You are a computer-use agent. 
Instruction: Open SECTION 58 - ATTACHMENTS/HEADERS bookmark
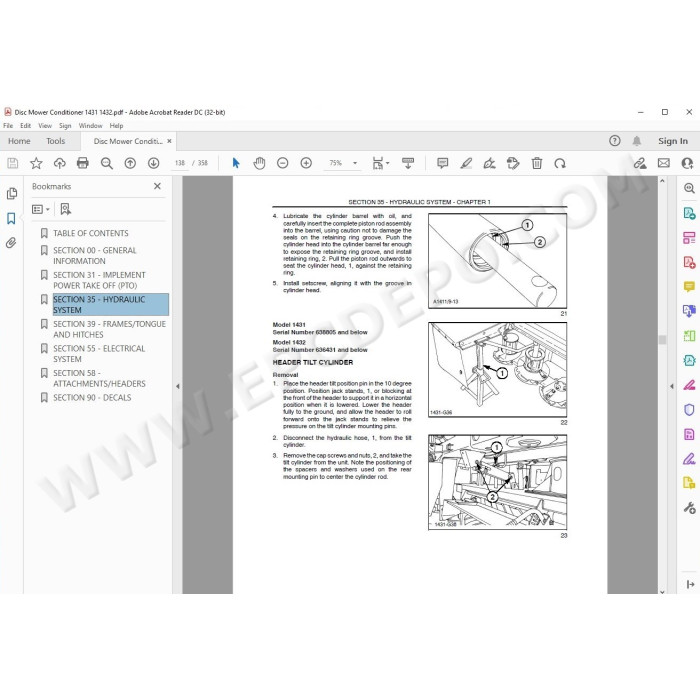[x=99, y=379]
